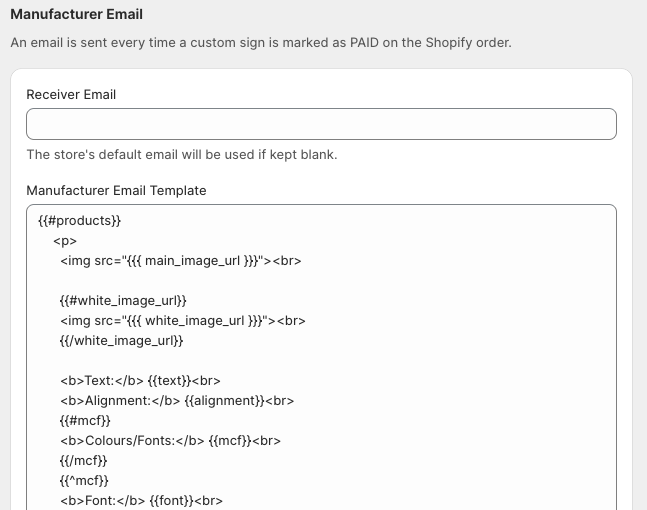Screen dimensions: 647x510
Task: Click the {{#mcf}} opening tag line
Action: [85, 420]
